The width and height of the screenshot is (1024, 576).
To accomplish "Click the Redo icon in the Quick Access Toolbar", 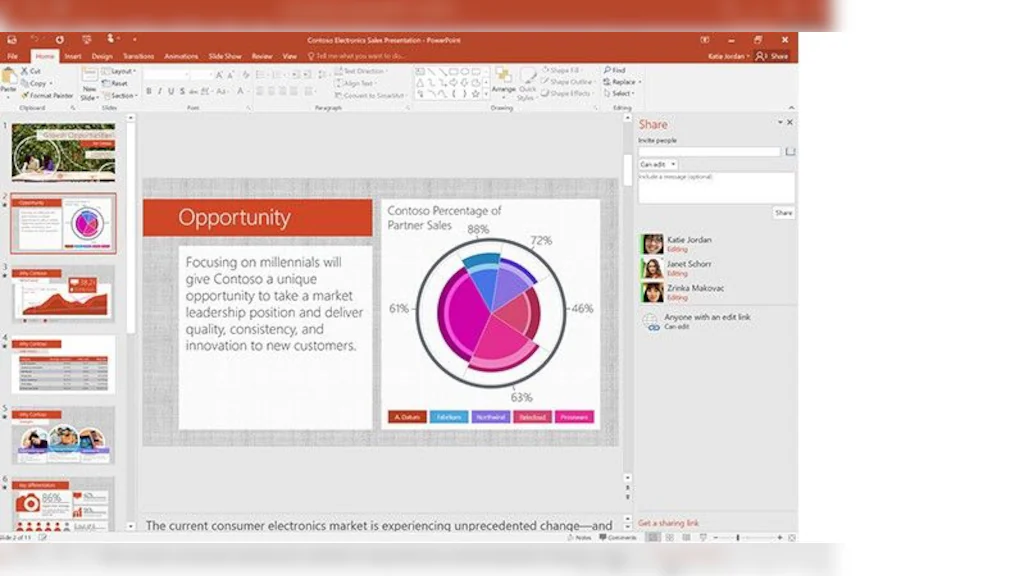I will (59, 40).
